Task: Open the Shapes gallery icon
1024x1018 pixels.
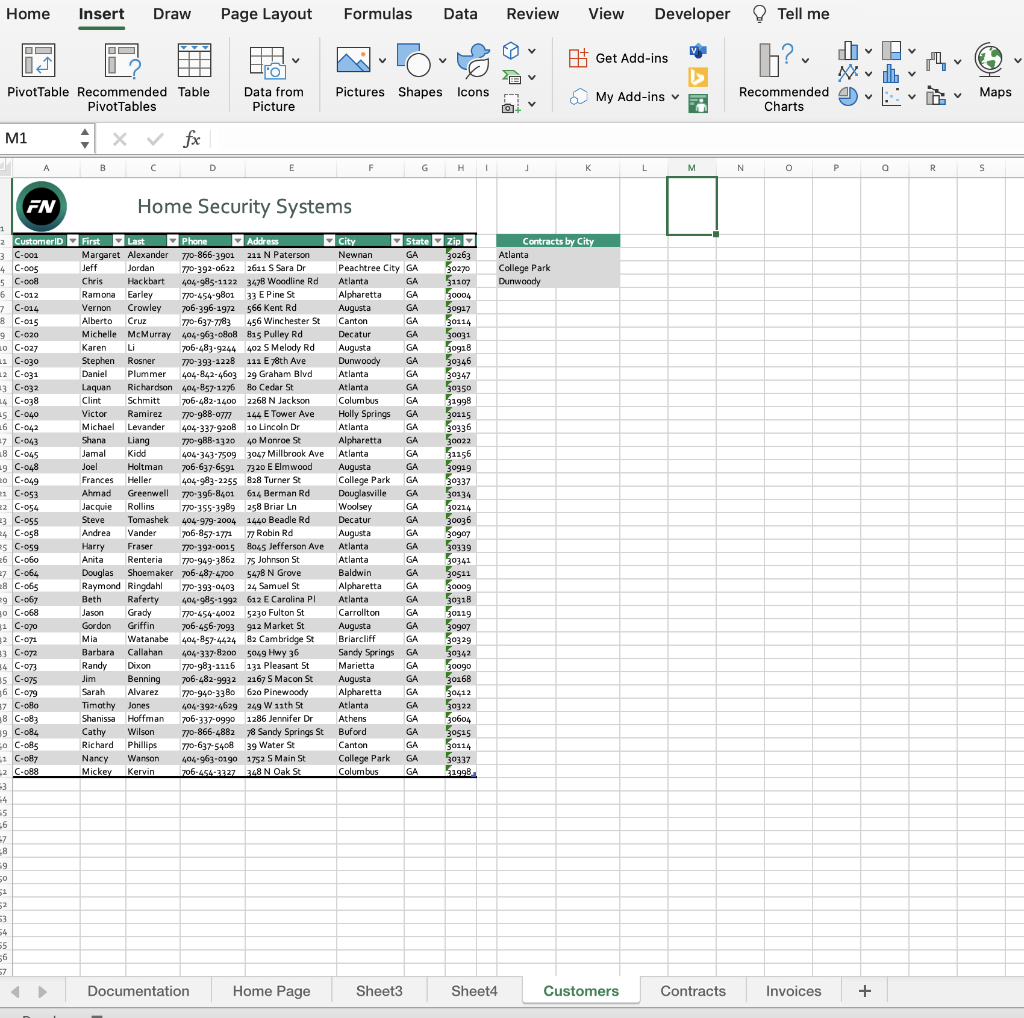Action: point(414,61)
